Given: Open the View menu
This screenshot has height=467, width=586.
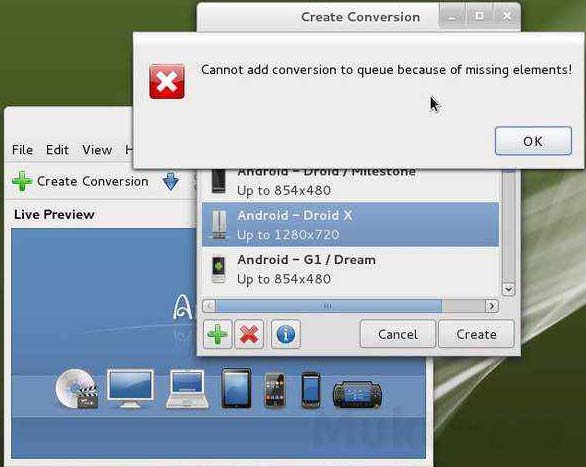Looking at the screenshot, I should 97,150.
